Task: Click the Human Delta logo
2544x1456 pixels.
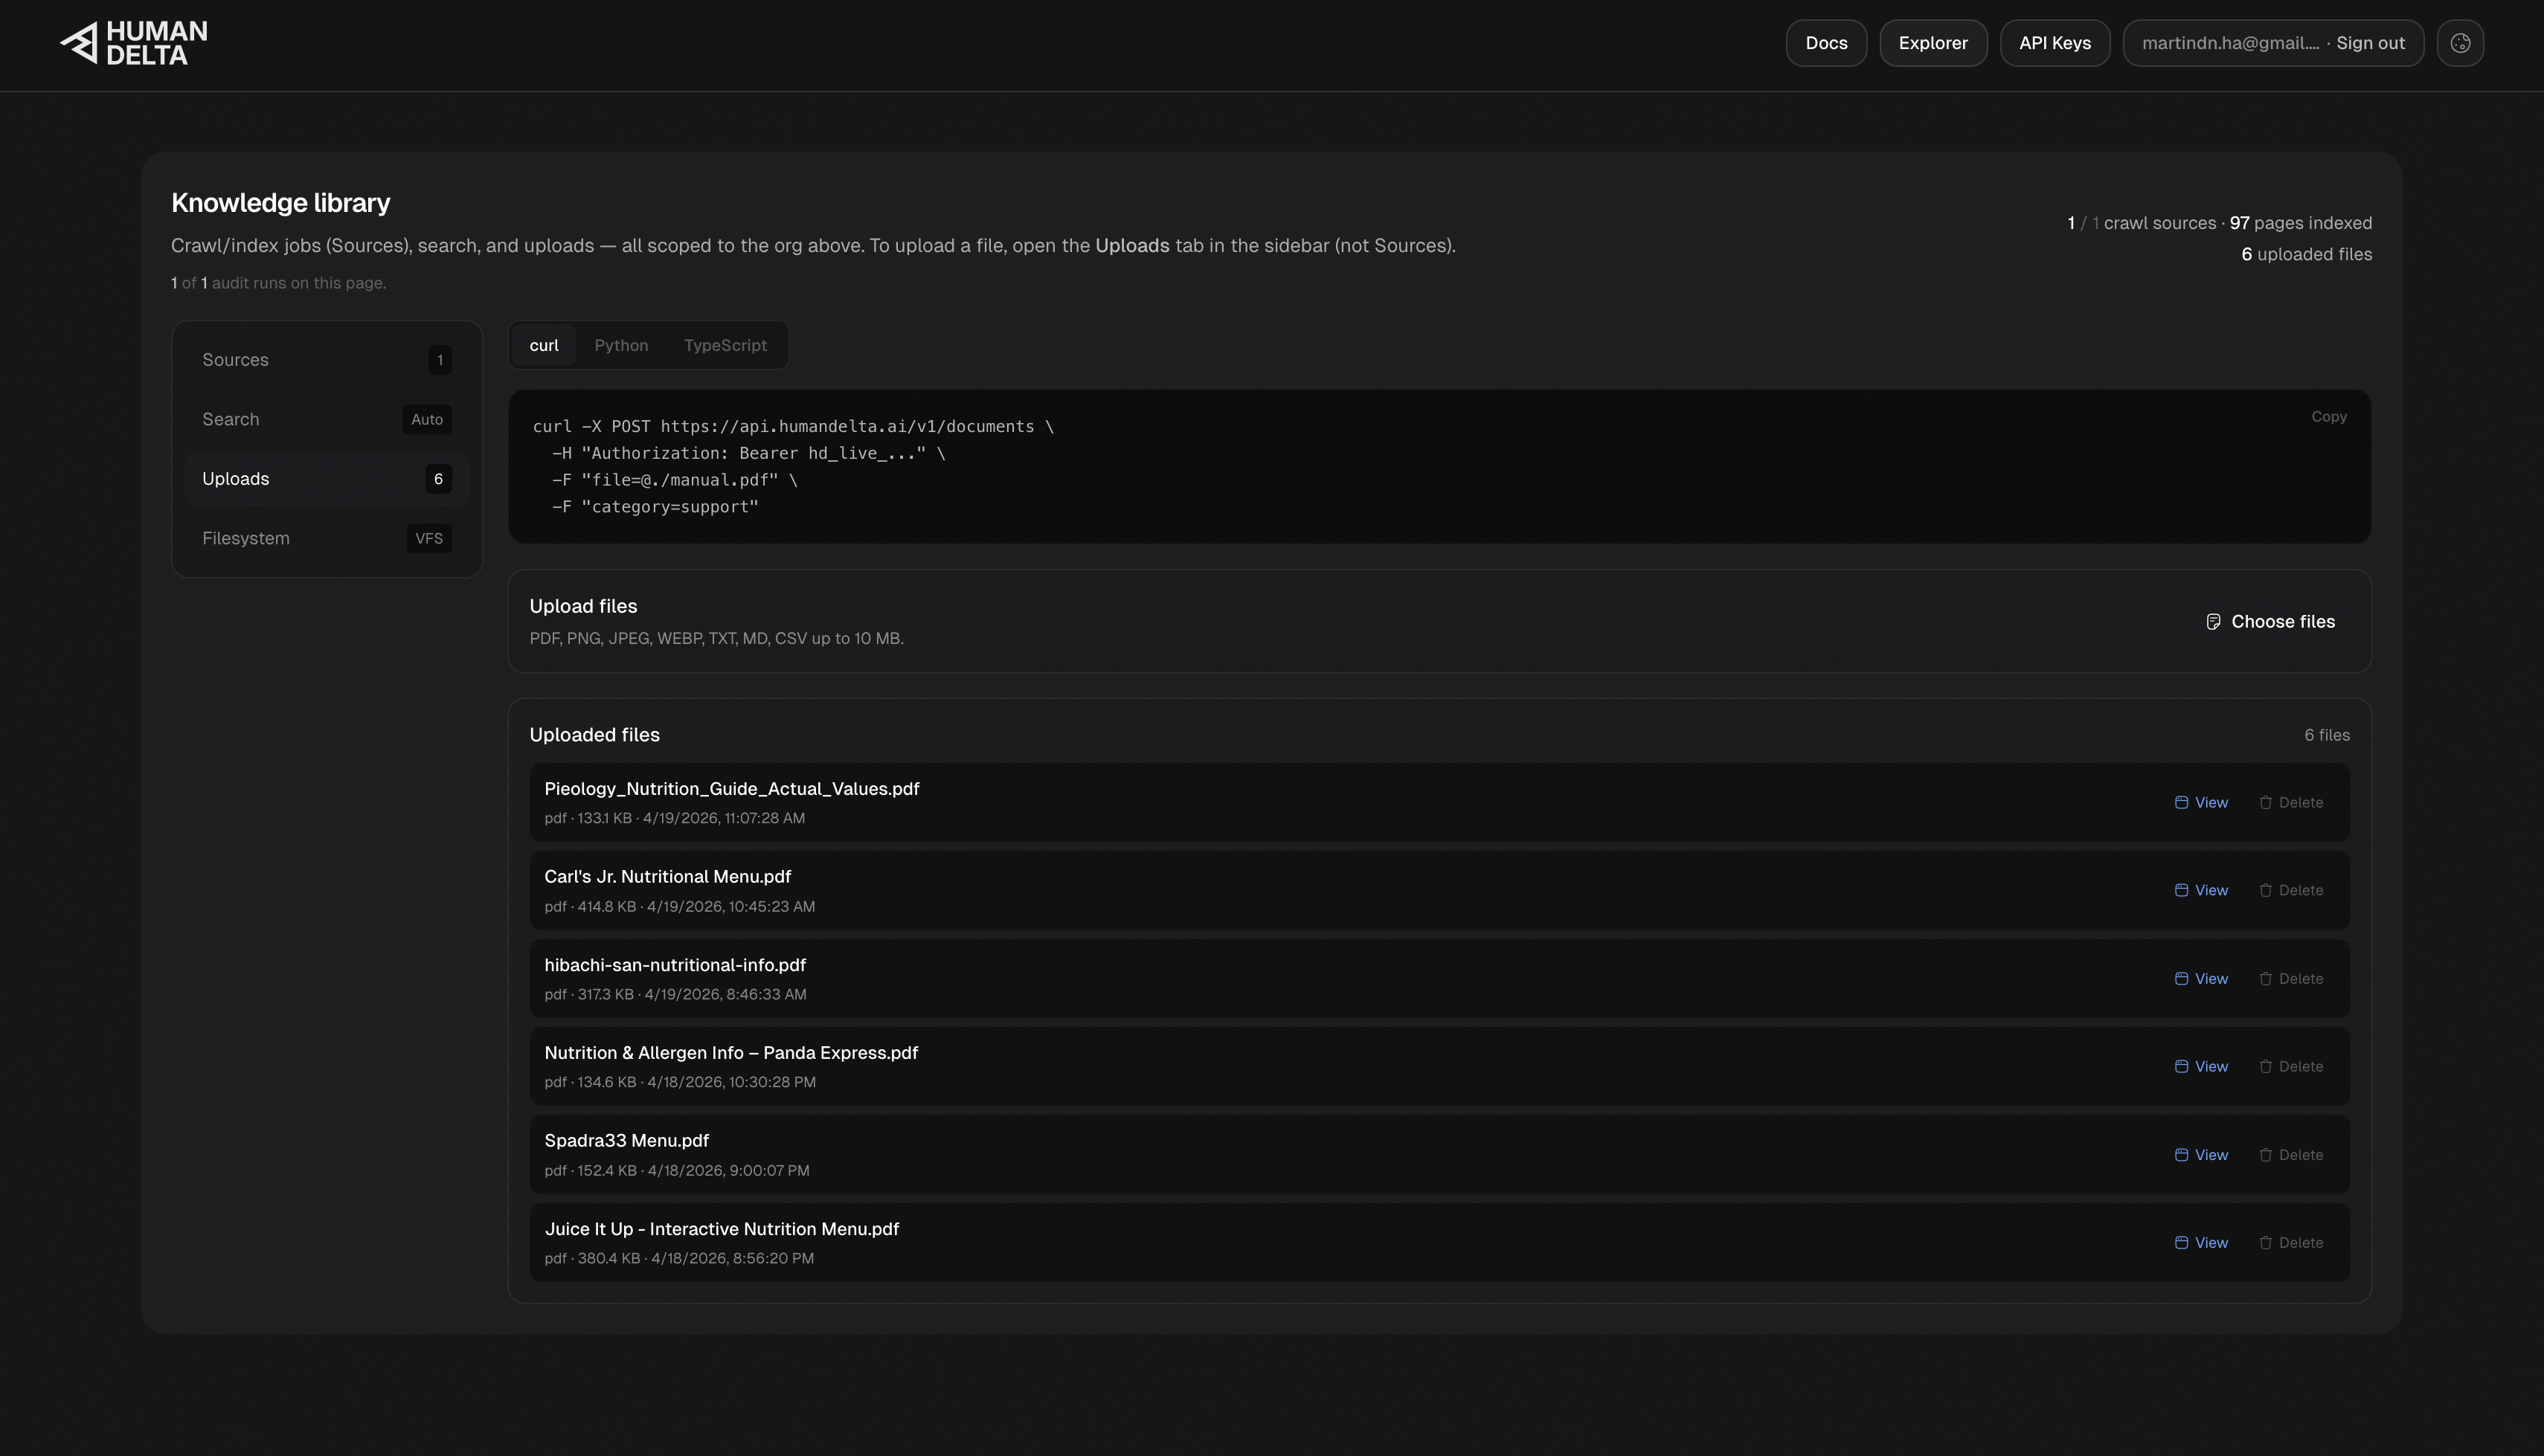Action: [134, 44]
